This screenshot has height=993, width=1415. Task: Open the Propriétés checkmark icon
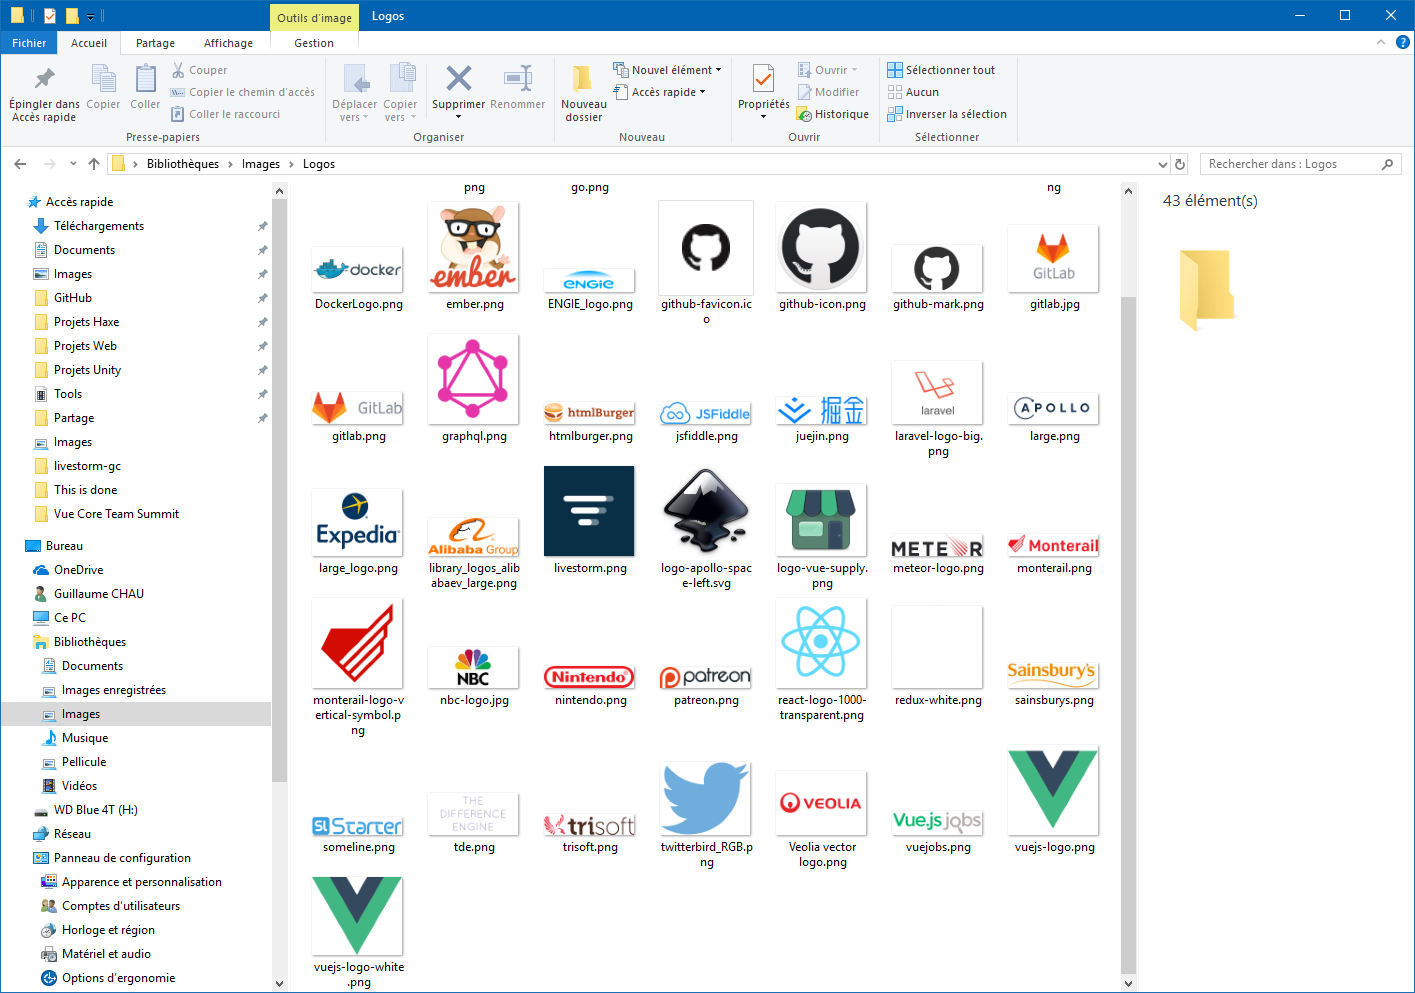763,78
